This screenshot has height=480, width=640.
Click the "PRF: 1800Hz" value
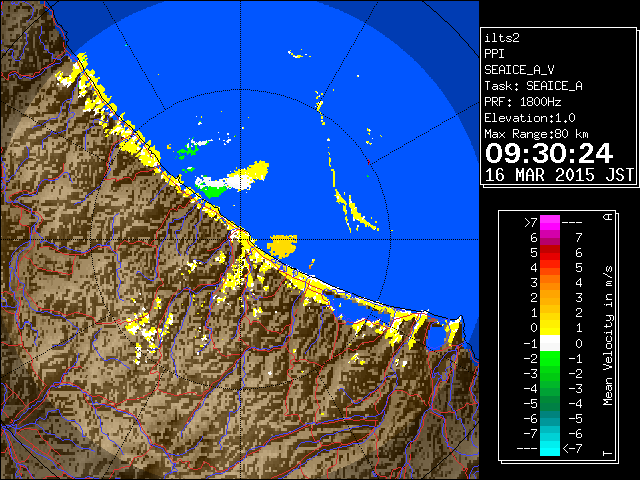(x=523, y=102)
